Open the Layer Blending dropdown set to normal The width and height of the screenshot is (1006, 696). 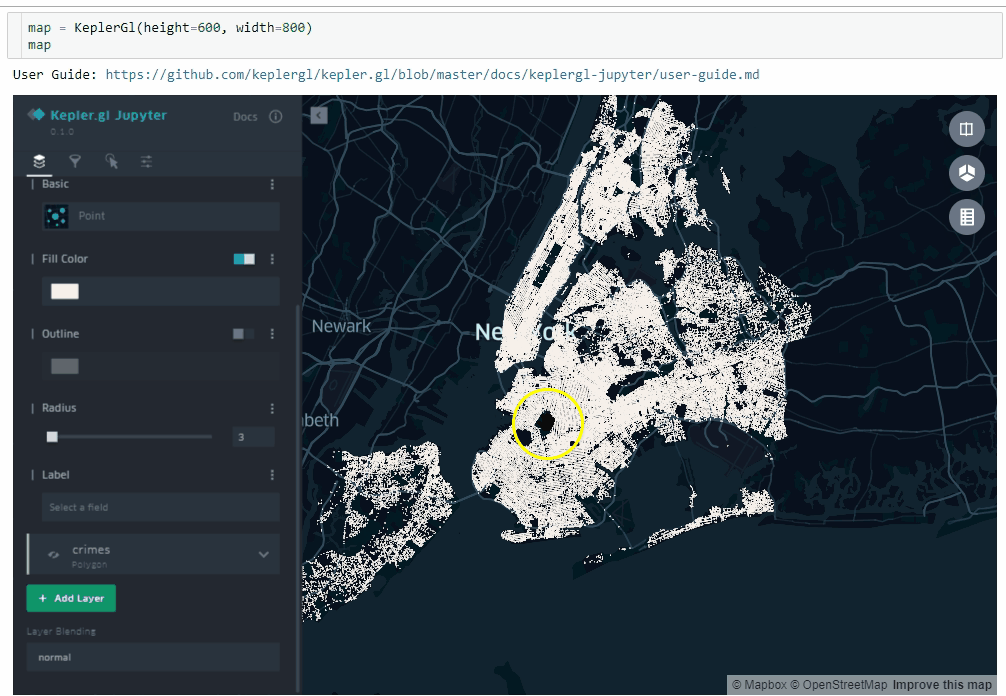pyautogui.click(x=153, y=658)
